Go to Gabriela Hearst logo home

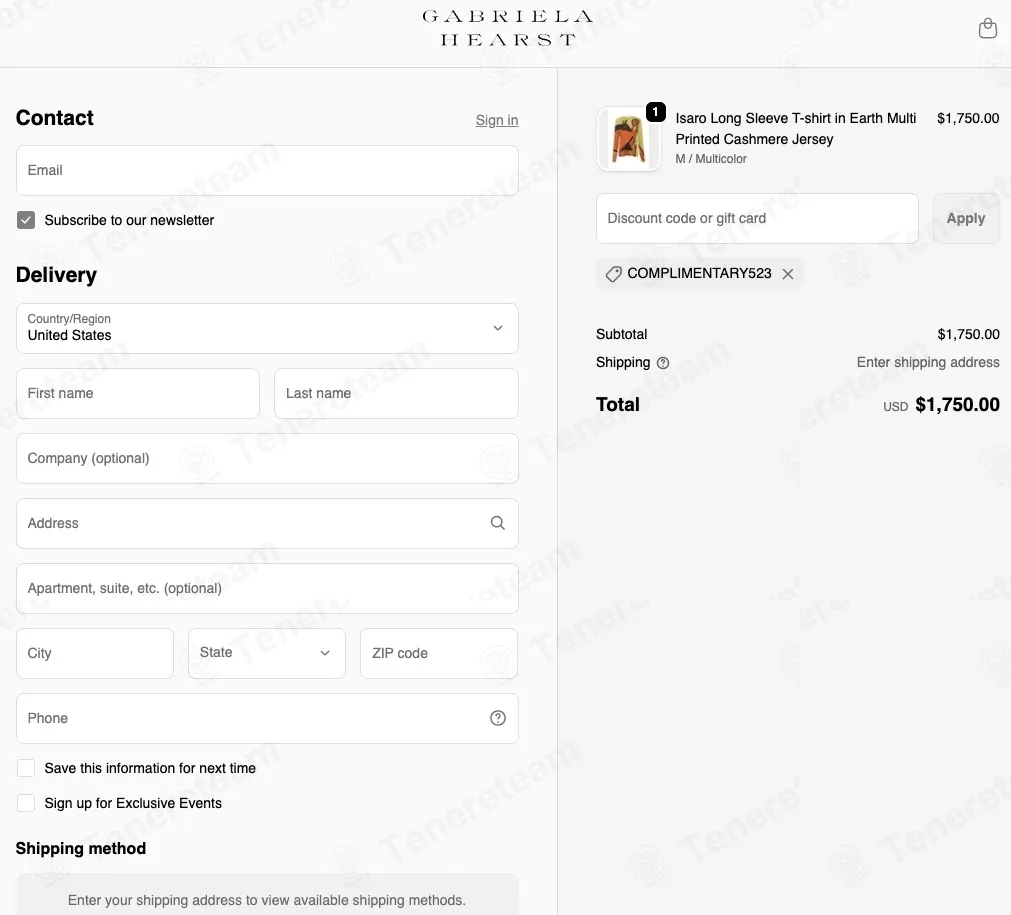pos(507,28)
